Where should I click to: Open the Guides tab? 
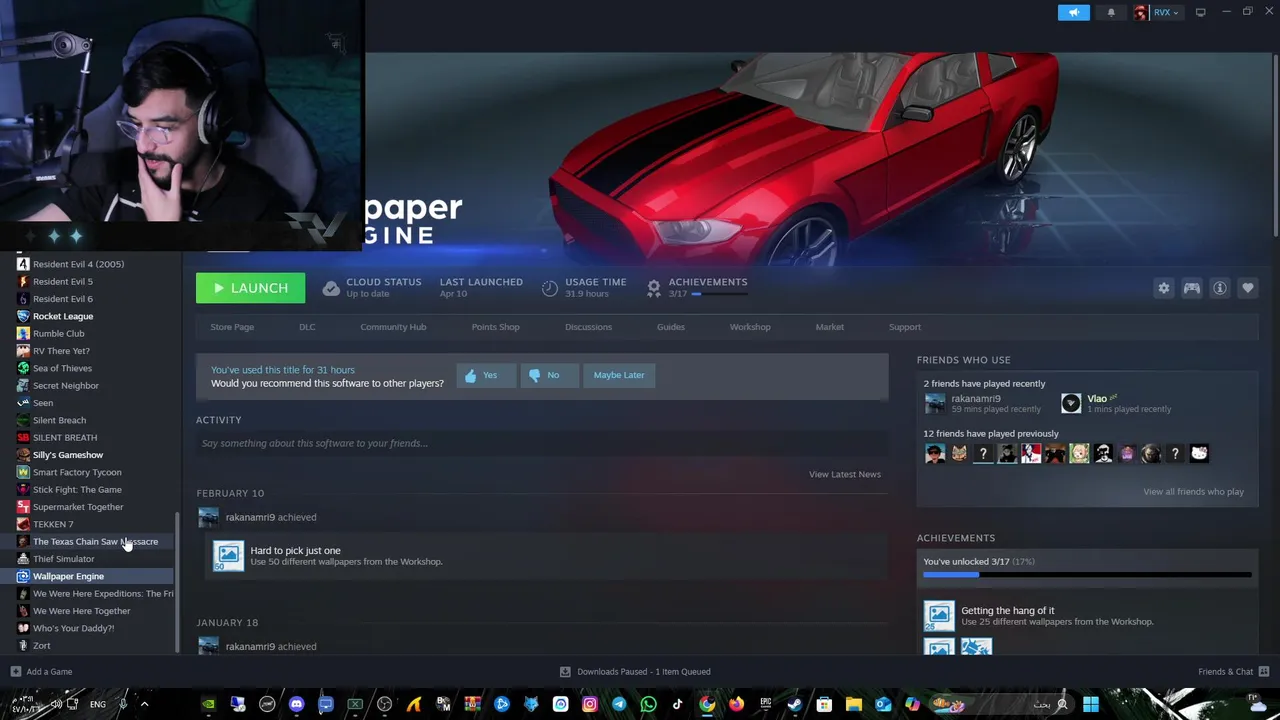[671, 327]
